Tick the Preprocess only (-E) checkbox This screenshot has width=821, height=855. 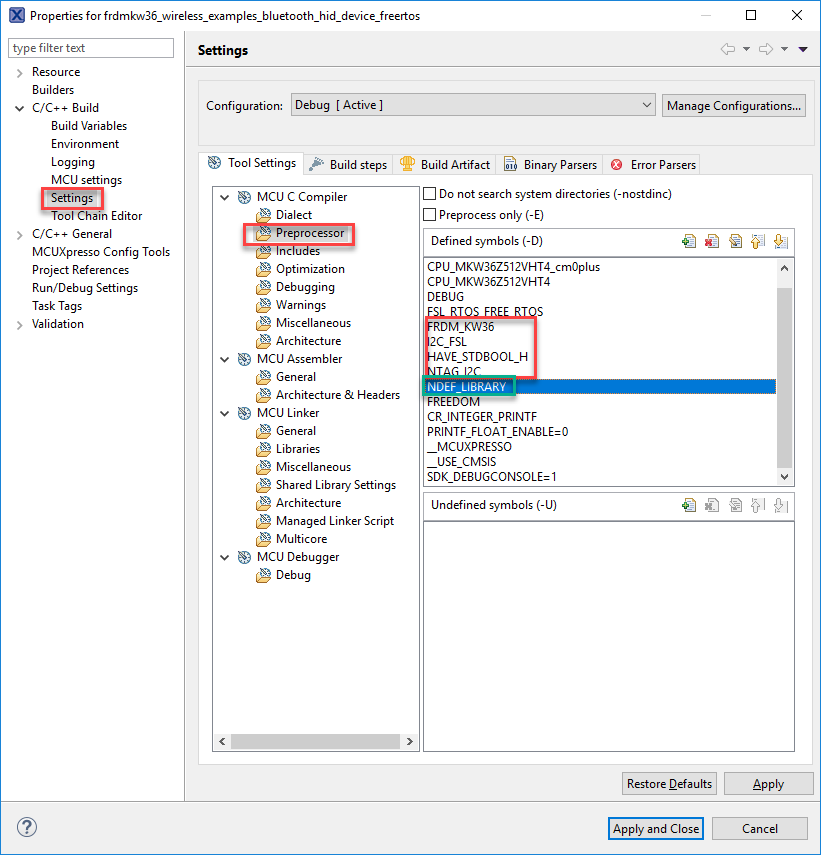click(x=430, y=215)
